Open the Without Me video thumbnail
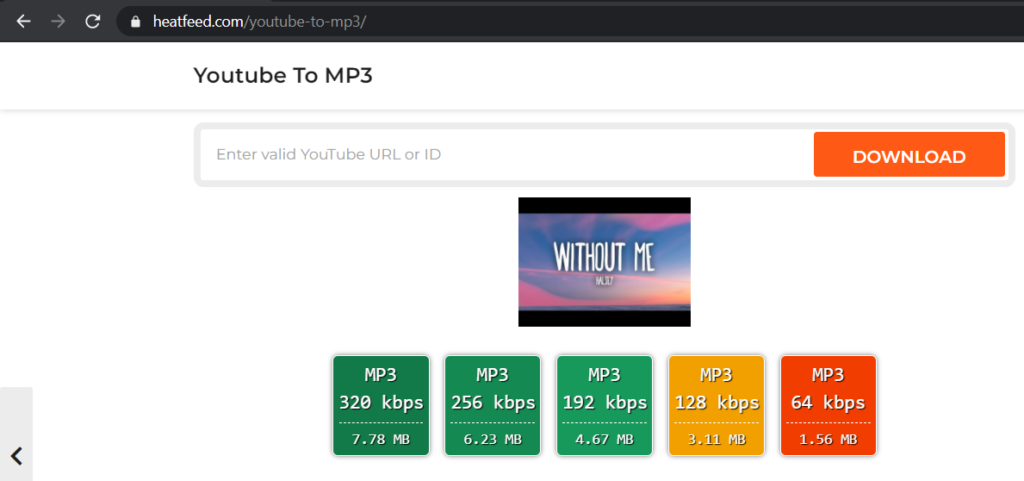Viewport: 1024px width, 481px height. [604, 262]
